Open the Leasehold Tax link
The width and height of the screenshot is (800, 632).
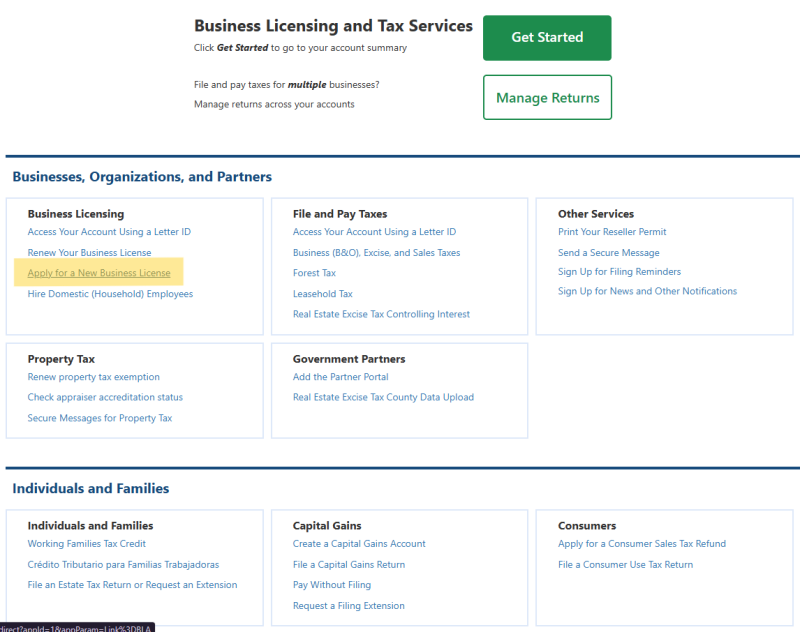tap(322, 294)
